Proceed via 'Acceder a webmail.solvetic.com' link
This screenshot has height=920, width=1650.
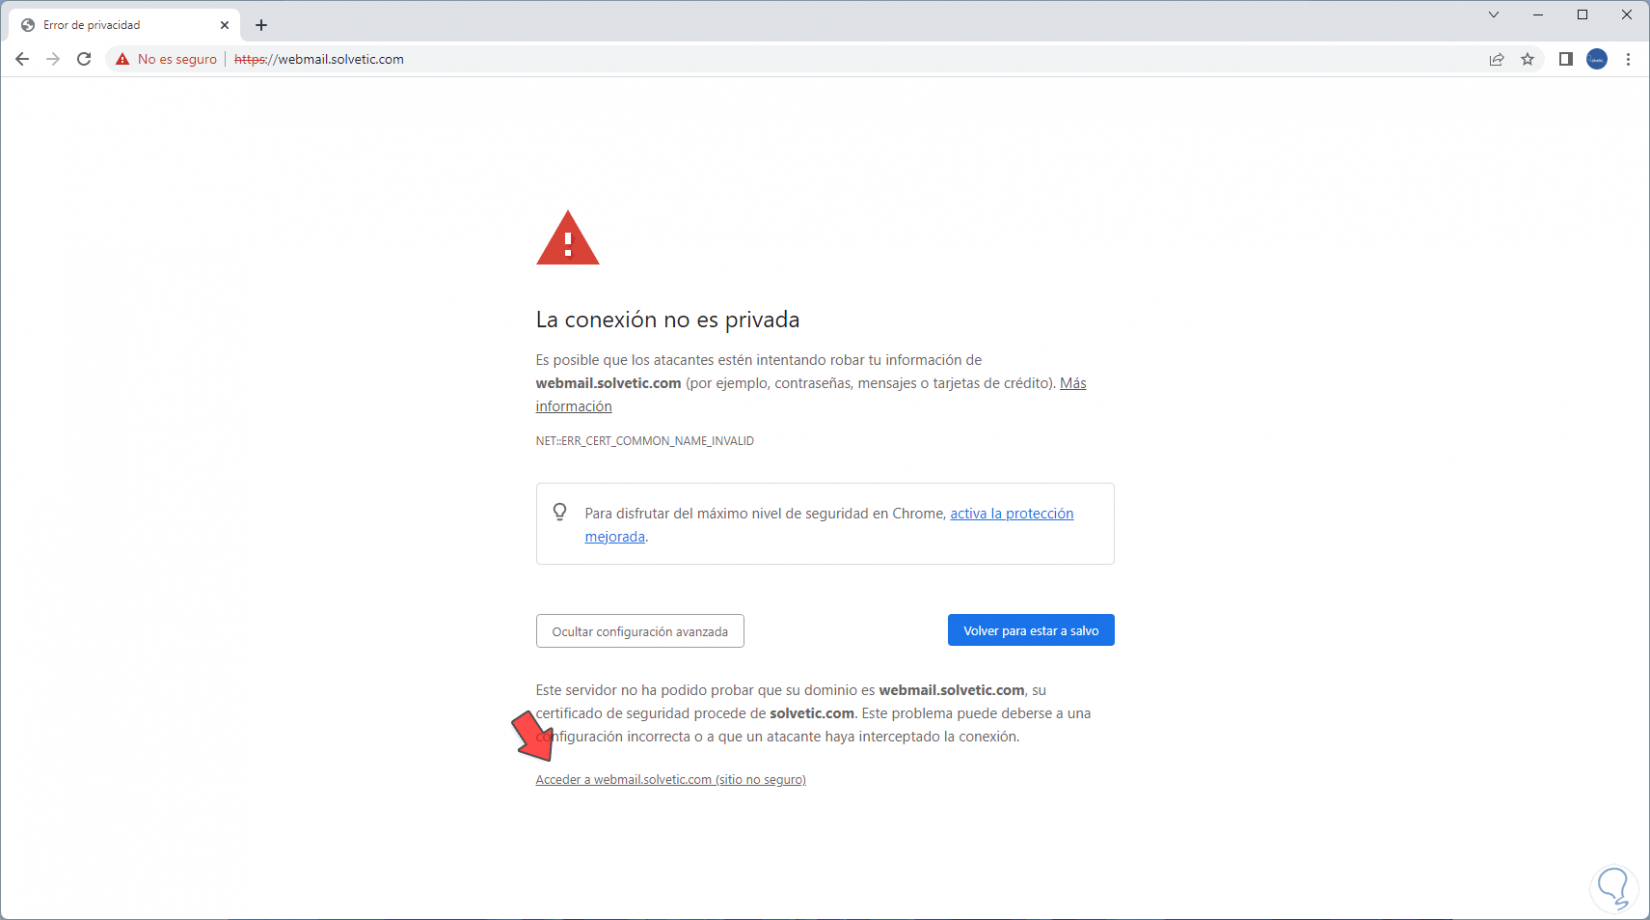coord(671,779)
